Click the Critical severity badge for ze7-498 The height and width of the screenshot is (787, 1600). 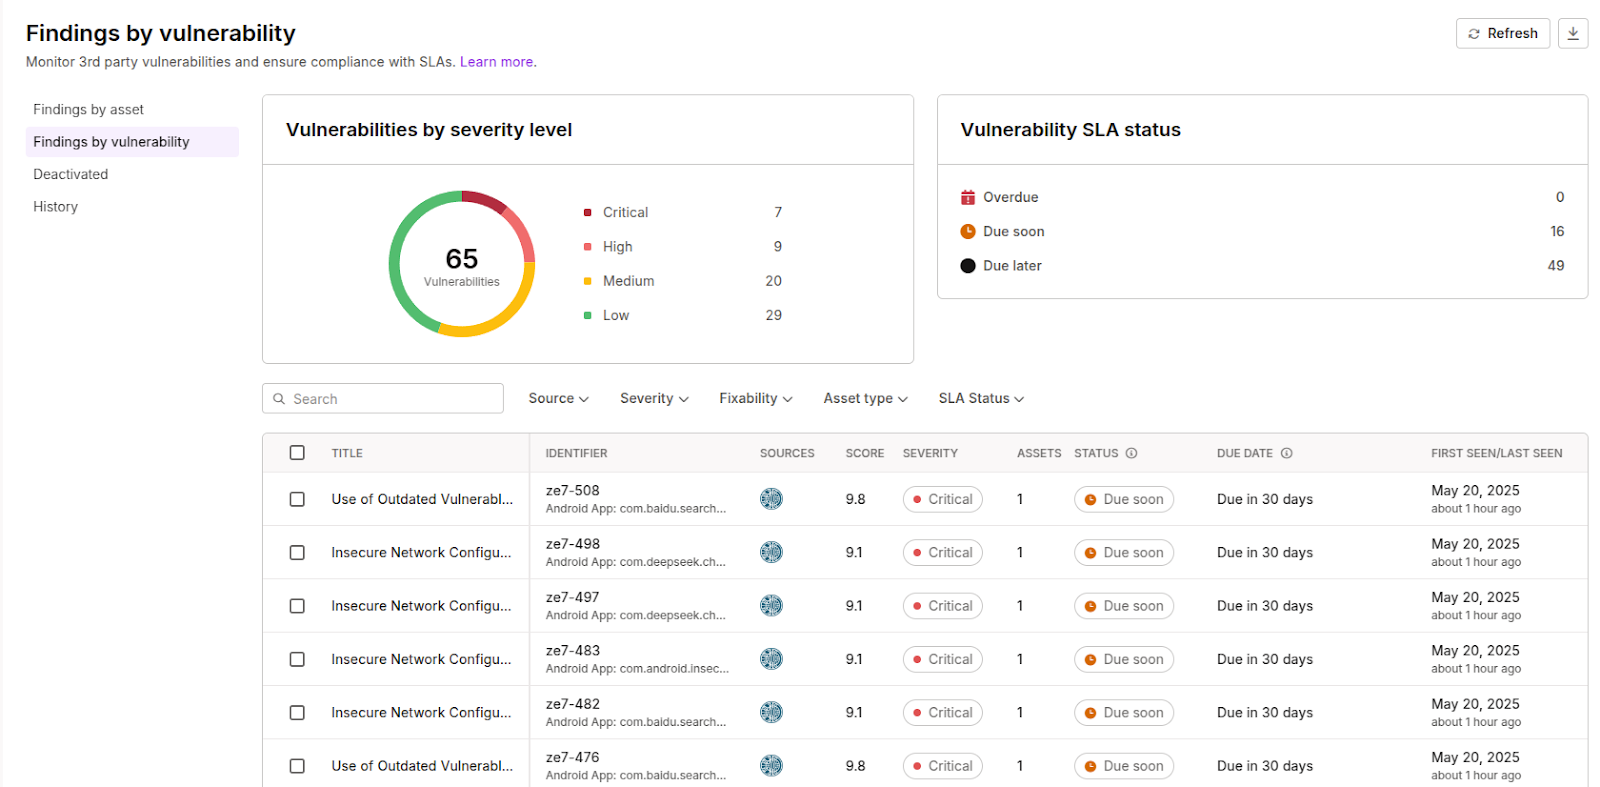(942, 552)
